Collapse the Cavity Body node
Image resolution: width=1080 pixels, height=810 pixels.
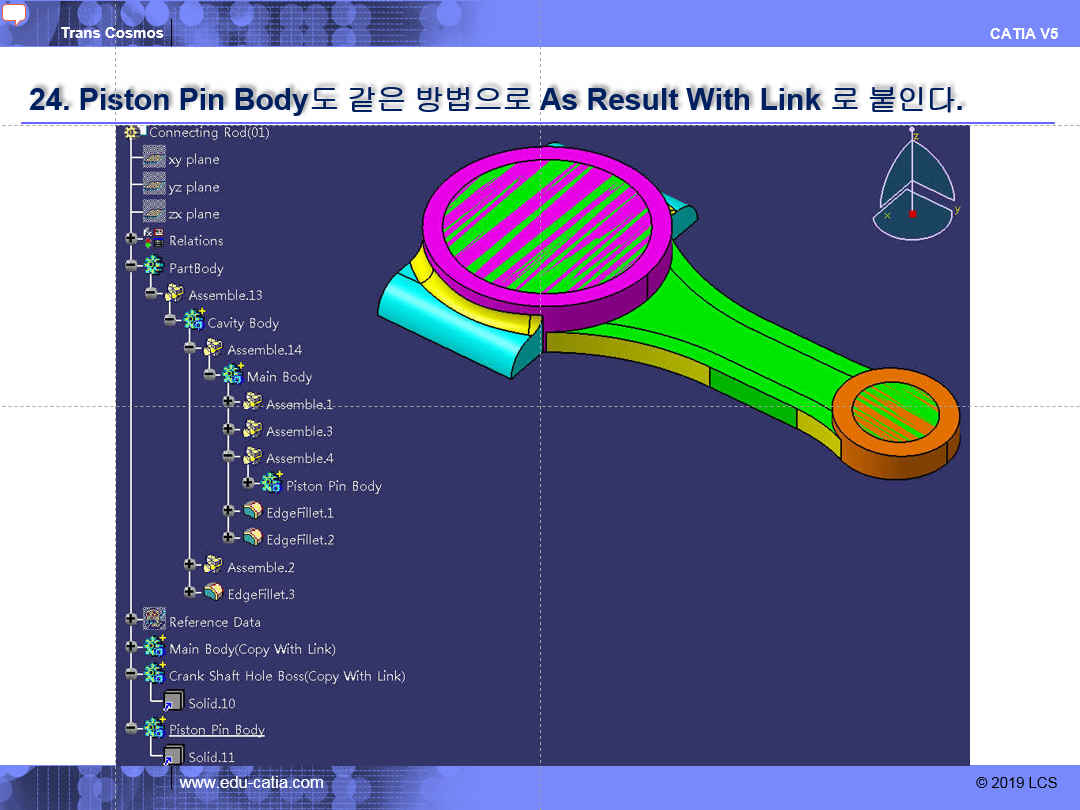pyautogui.click(x=170, y=322)
